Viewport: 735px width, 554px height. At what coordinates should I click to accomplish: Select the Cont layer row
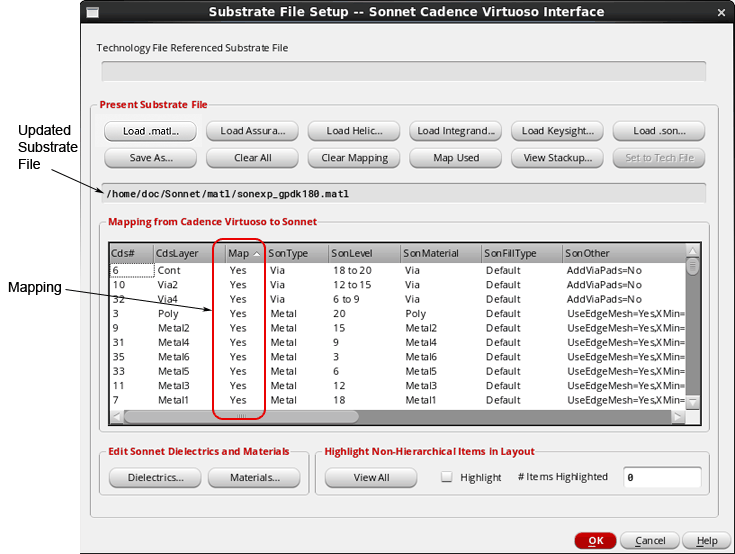398,270
